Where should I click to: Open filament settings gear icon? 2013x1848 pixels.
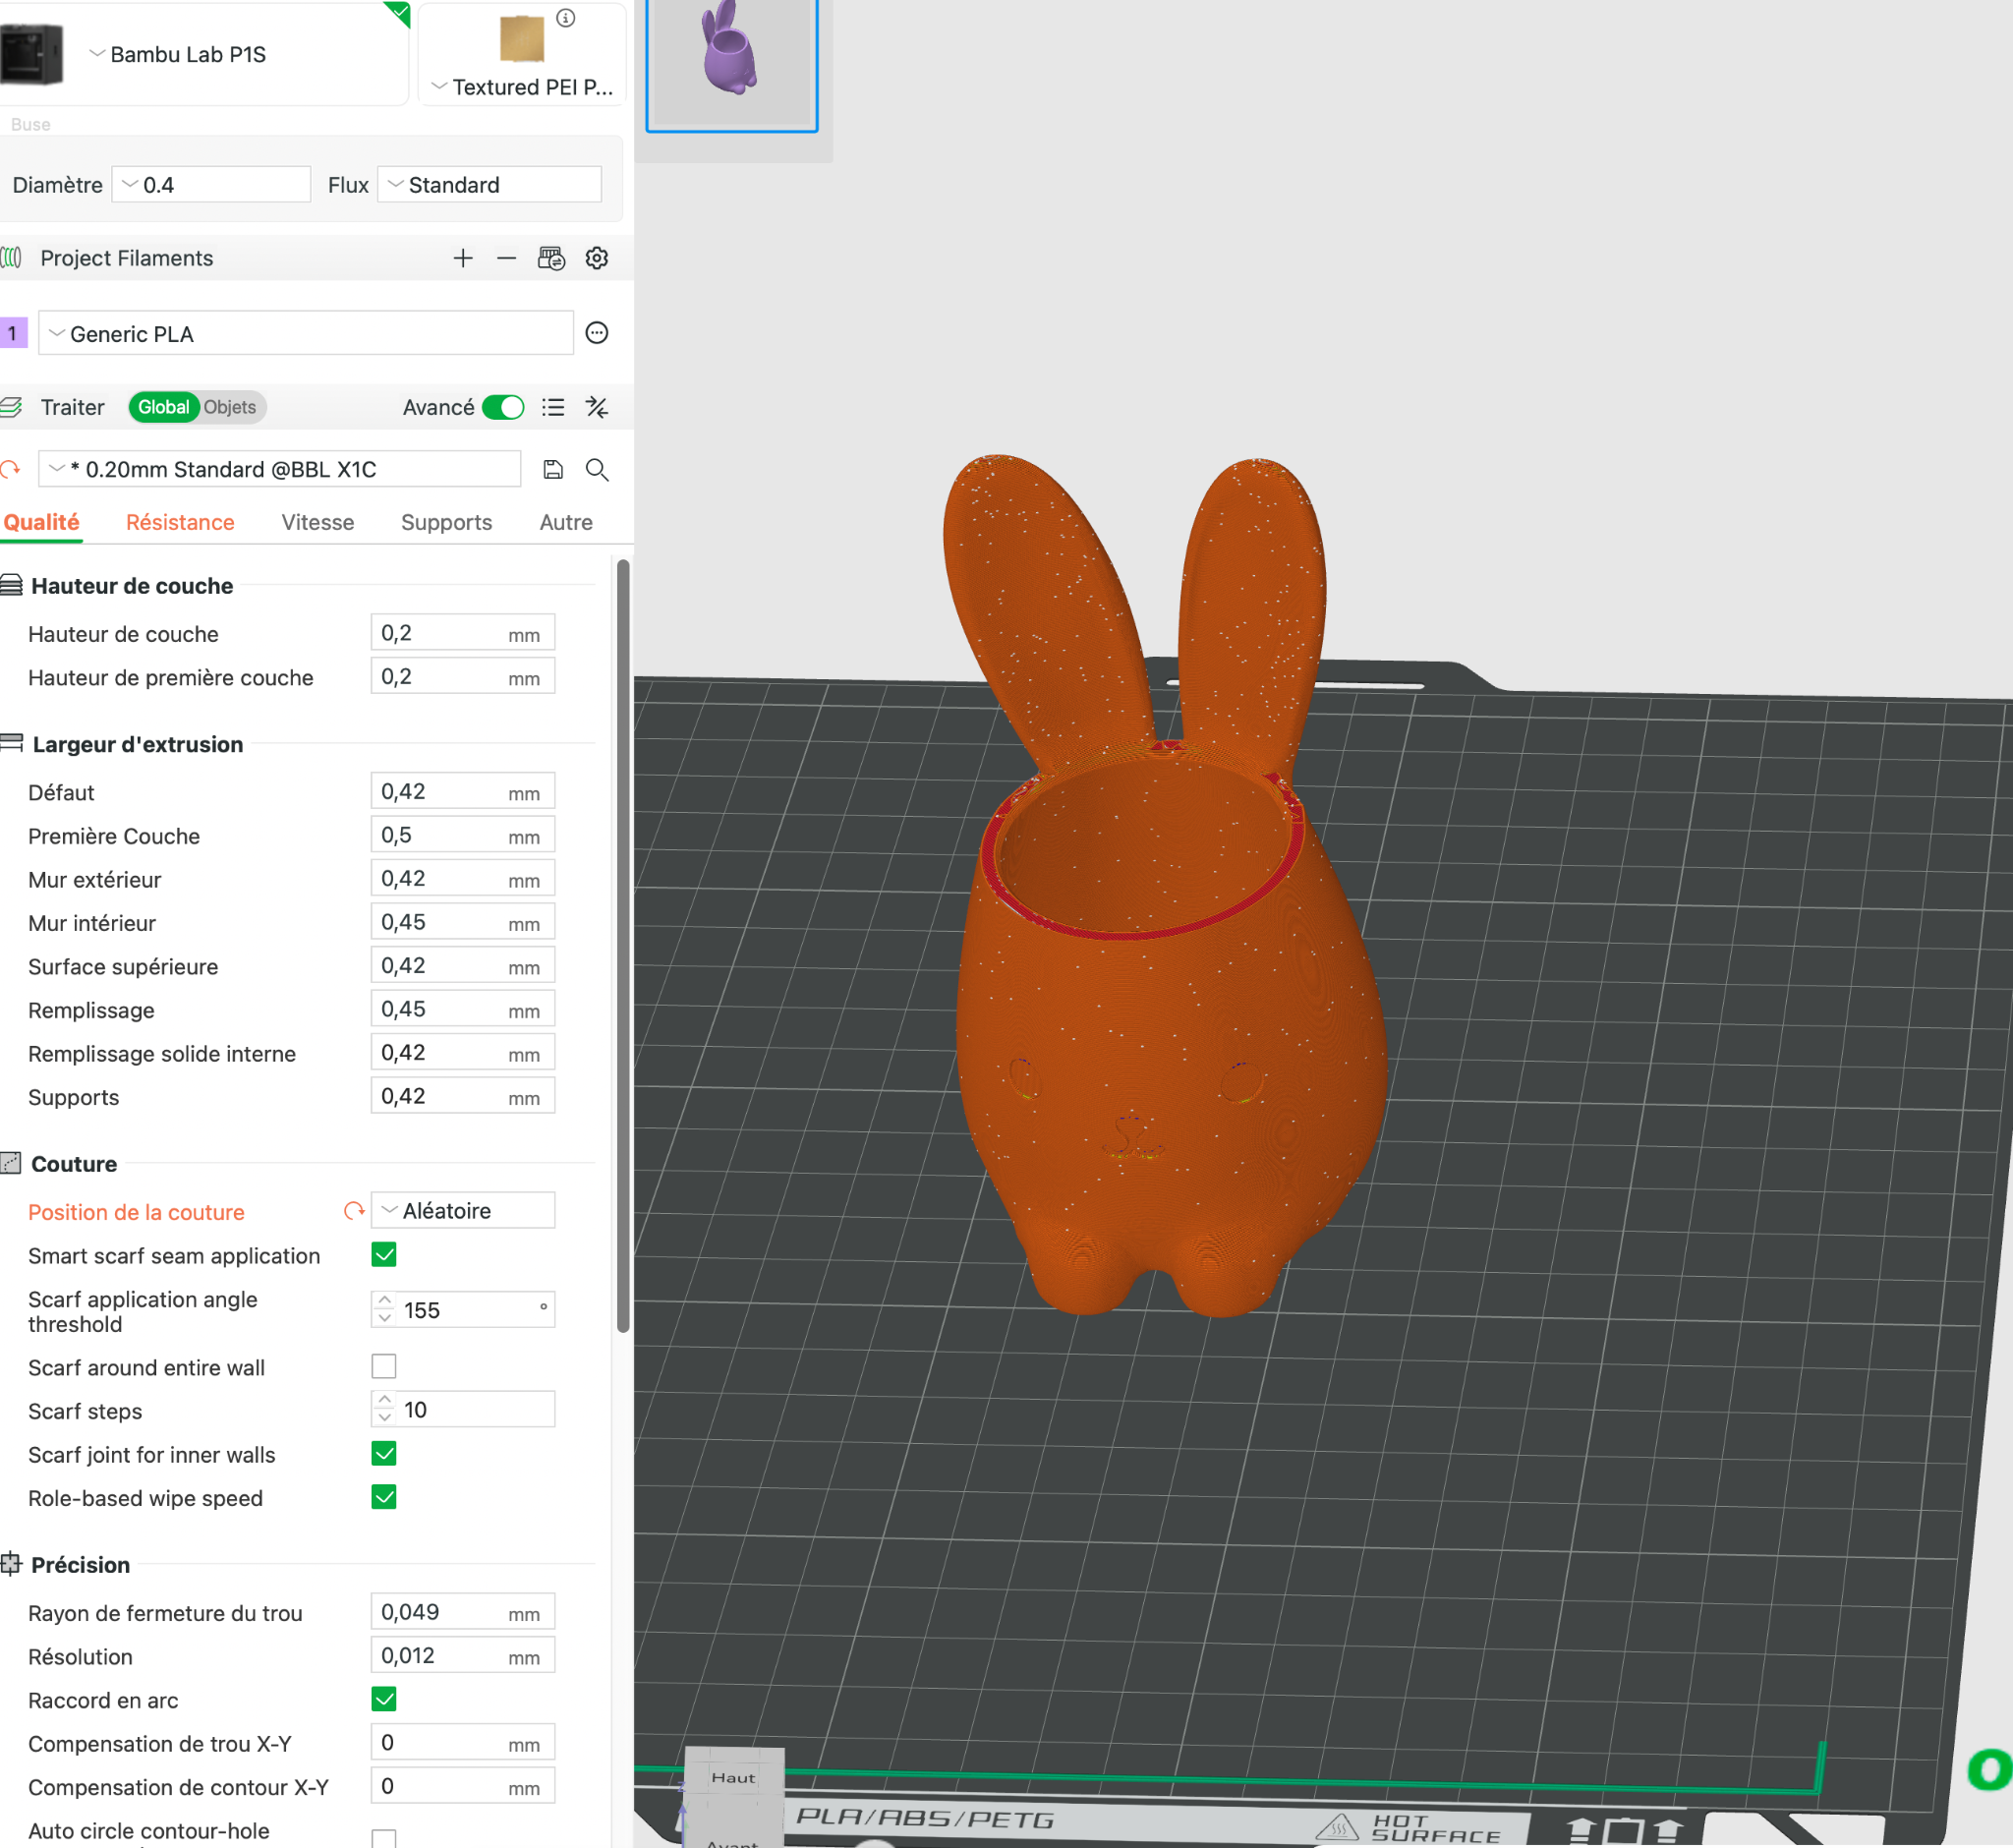(x=597, y=259)
